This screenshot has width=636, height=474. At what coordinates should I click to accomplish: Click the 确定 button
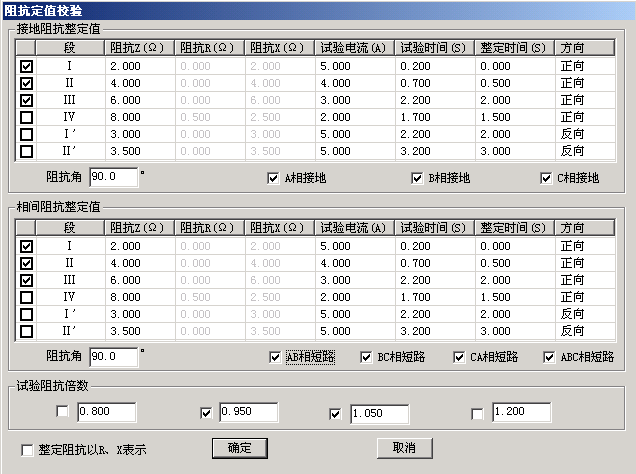pyautogui.click(x=240, y=448)
